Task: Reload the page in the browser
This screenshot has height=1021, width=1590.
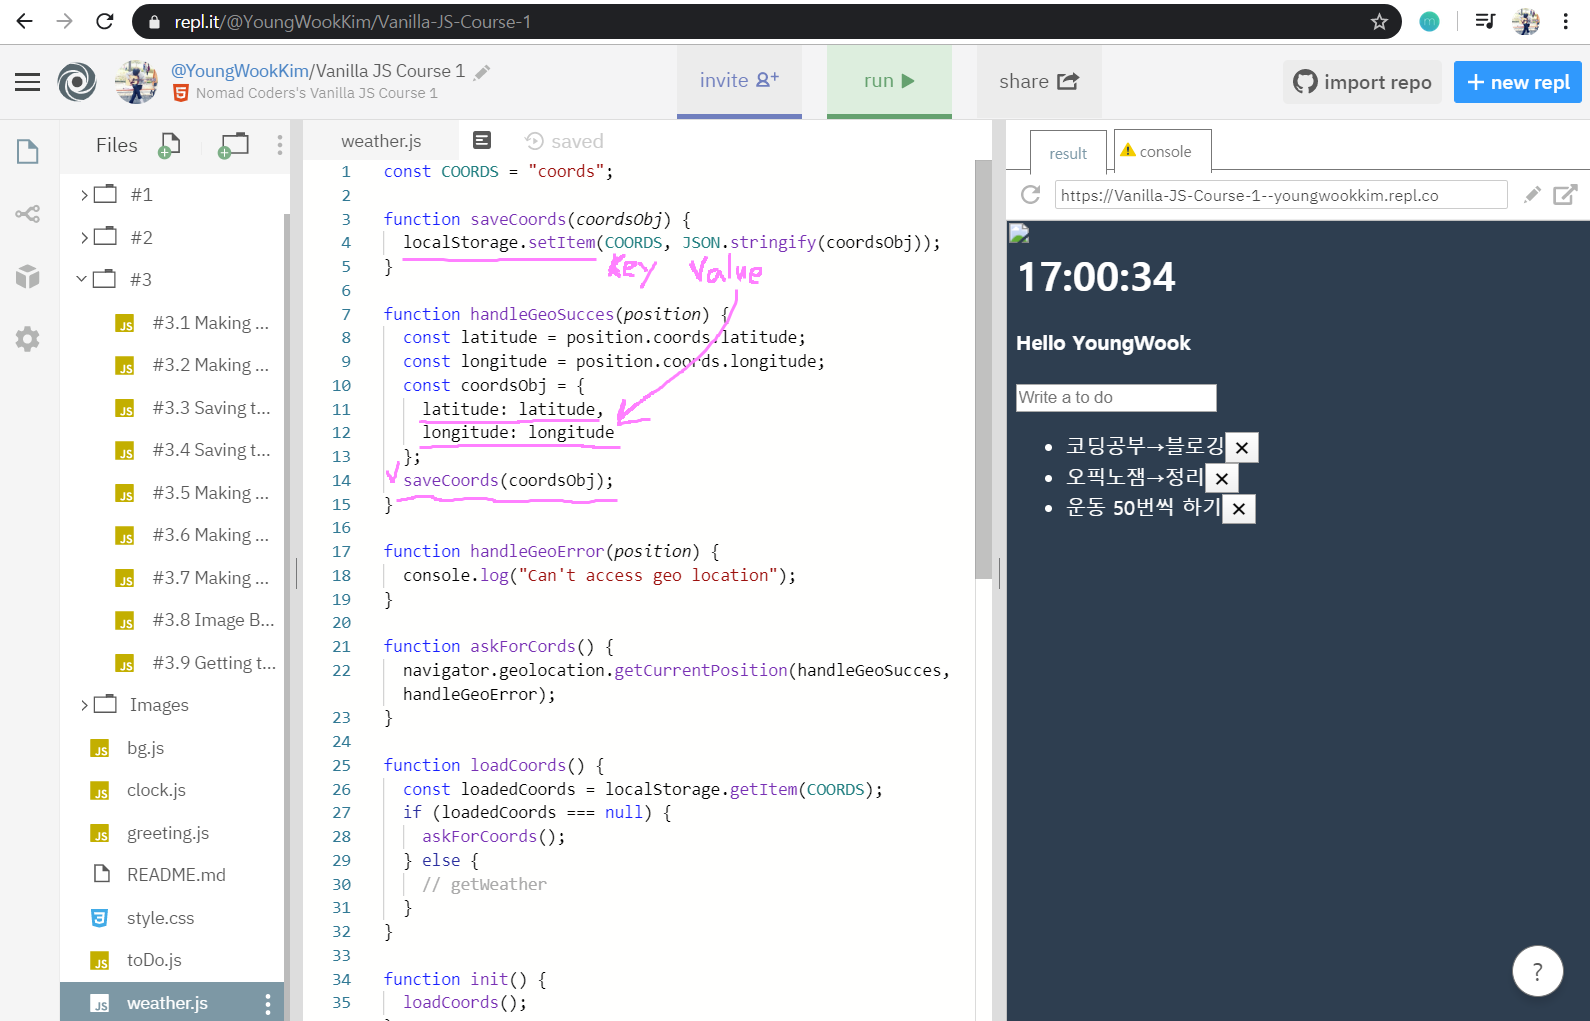Action: click(x=105, y=21)
